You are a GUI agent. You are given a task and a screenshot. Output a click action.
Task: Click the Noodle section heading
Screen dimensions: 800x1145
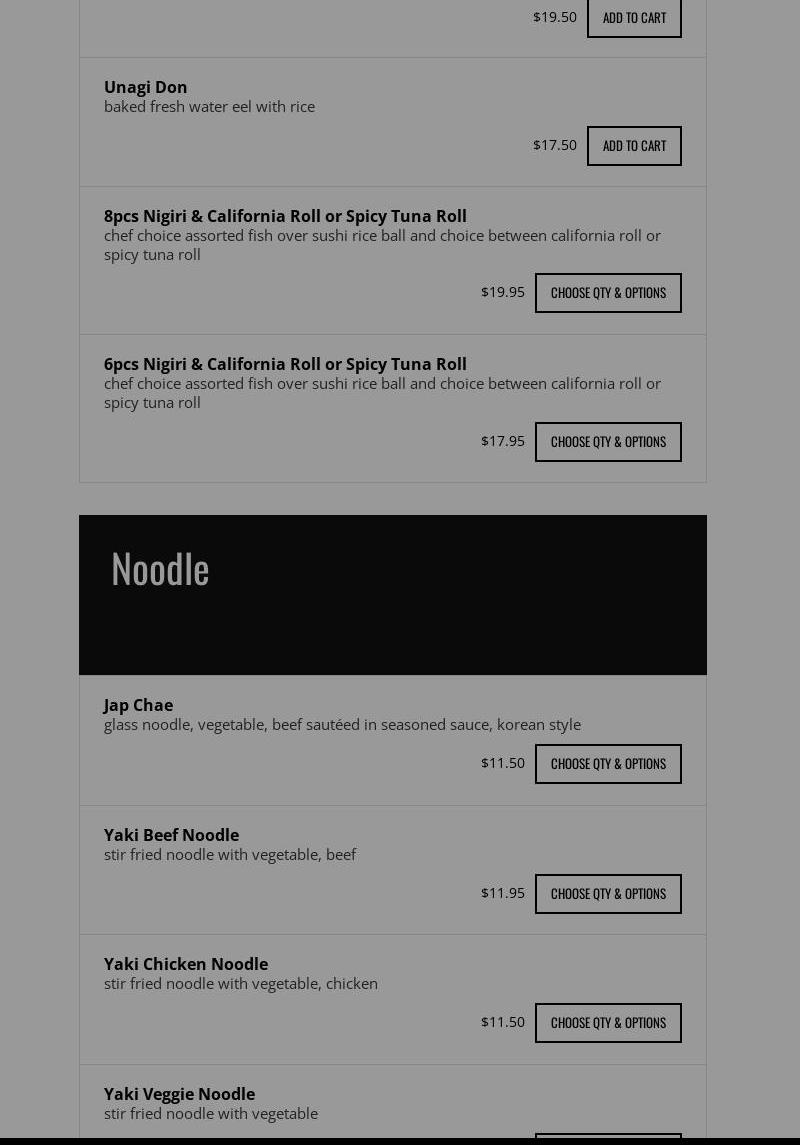(160, 568)
